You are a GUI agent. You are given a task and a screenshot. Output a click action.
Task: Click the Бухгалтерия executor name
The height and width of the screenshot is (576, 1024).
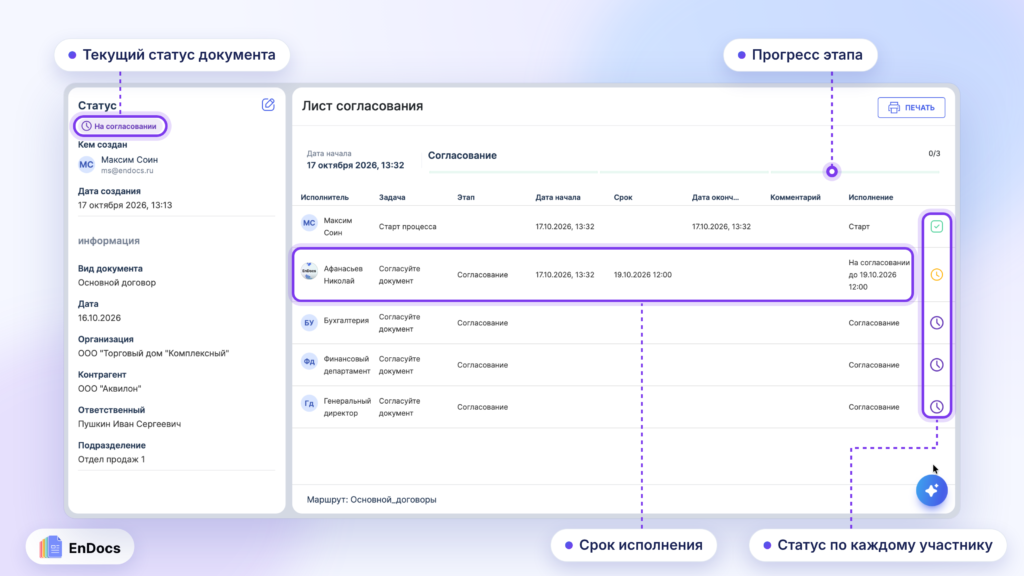pos(346,321)
